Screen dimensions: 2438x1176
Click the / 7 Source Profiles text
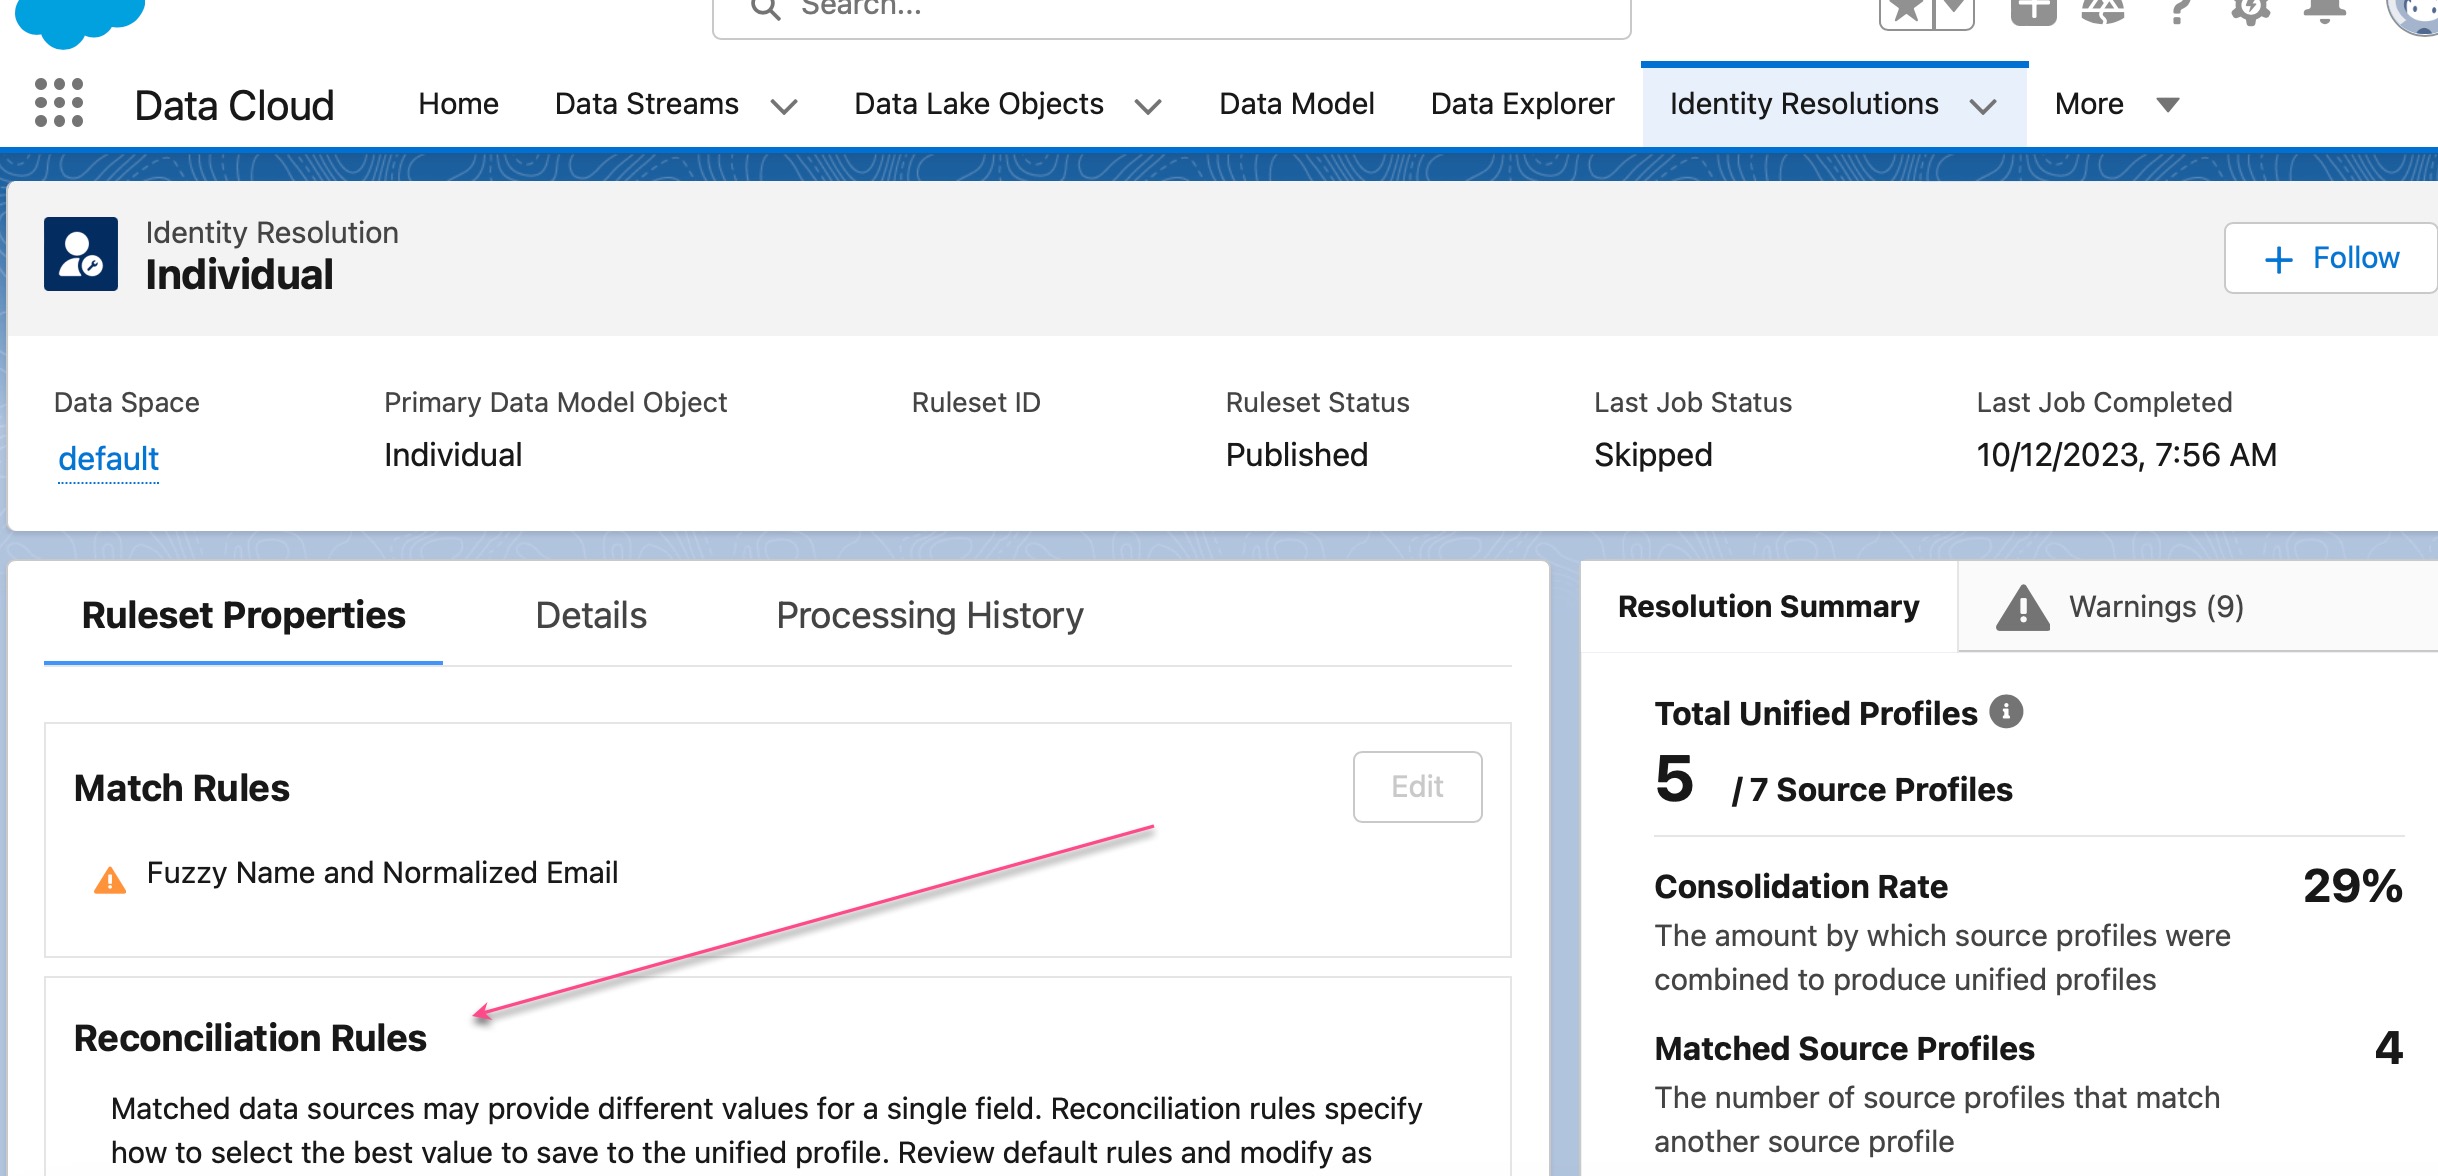pos(1872,790)
